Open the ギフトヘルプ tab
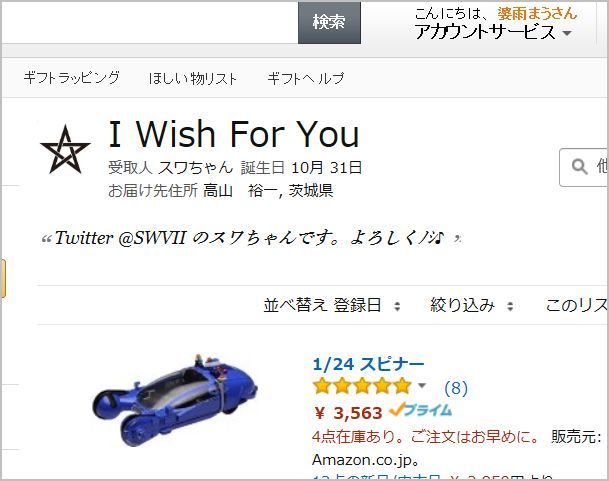609x481 pixels. [306, 78]
